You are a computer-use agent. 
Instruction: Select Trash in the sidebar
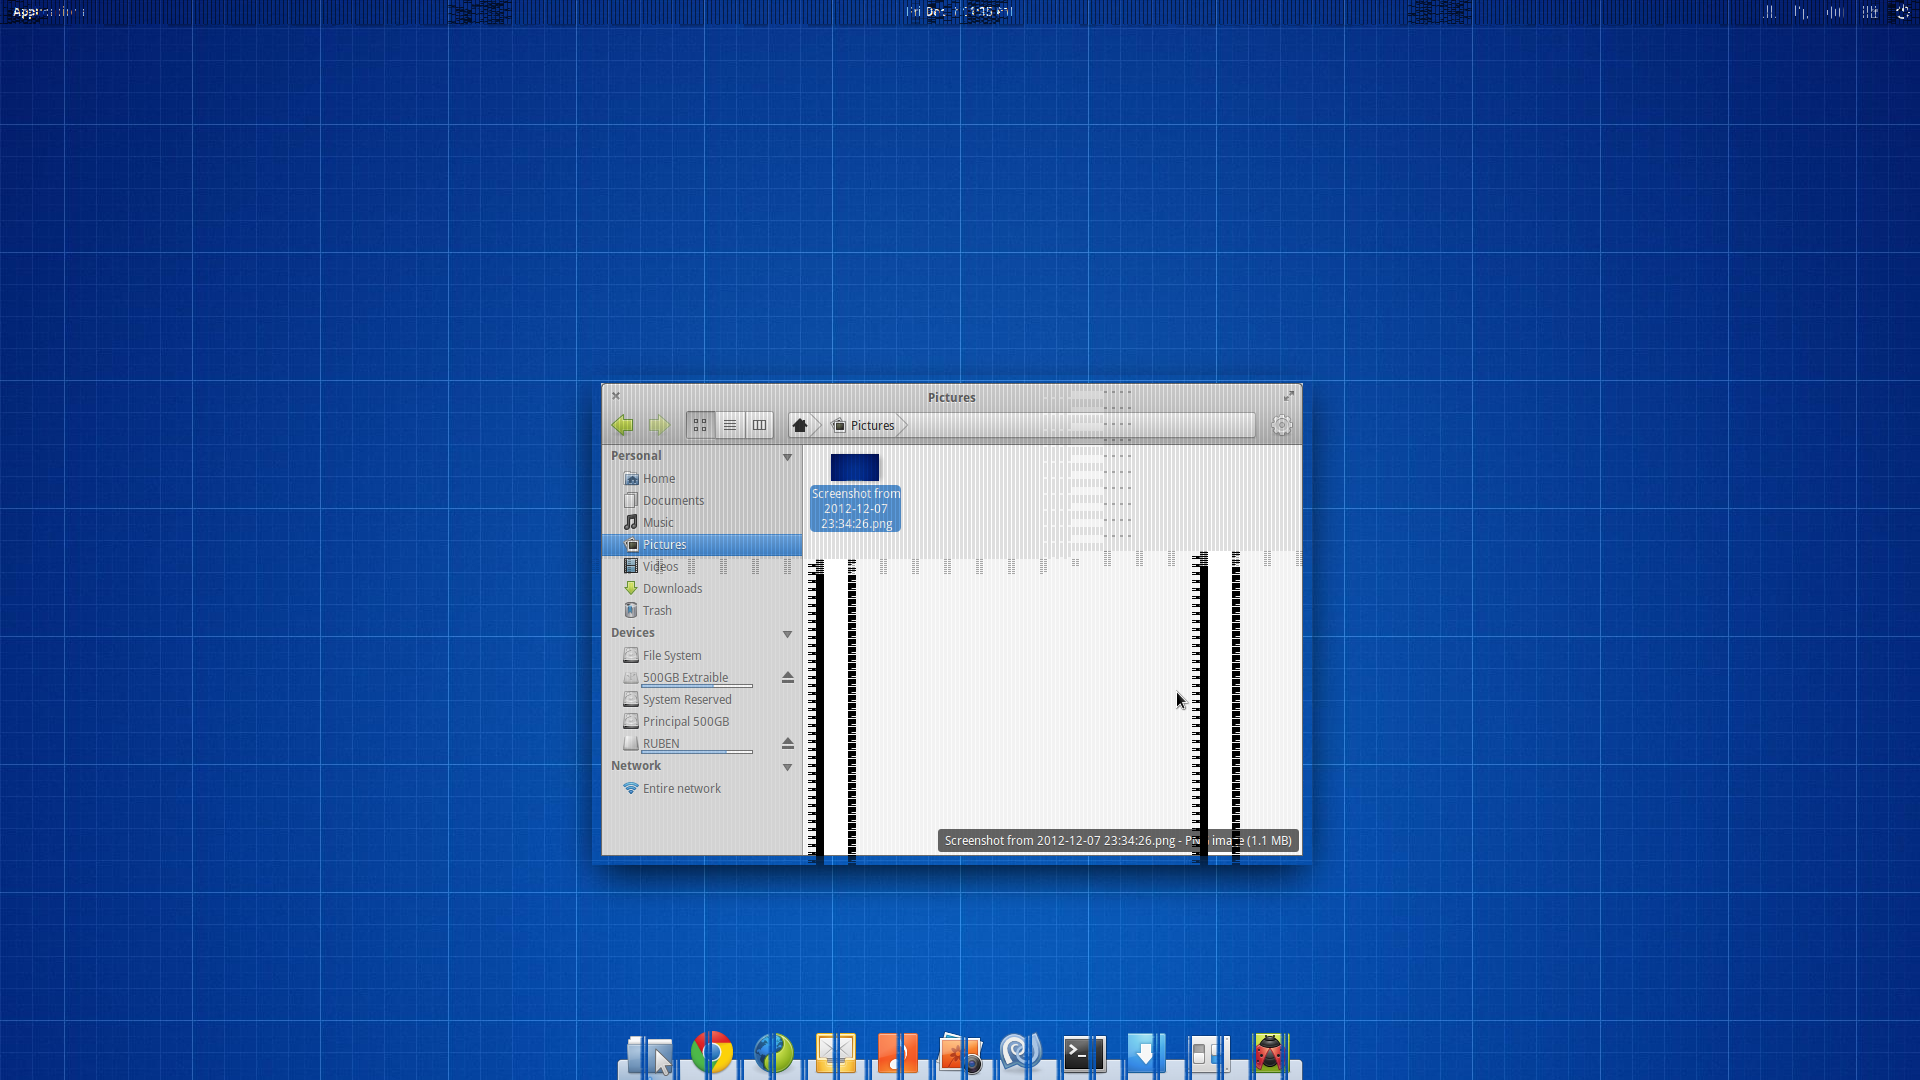[657, 610]
